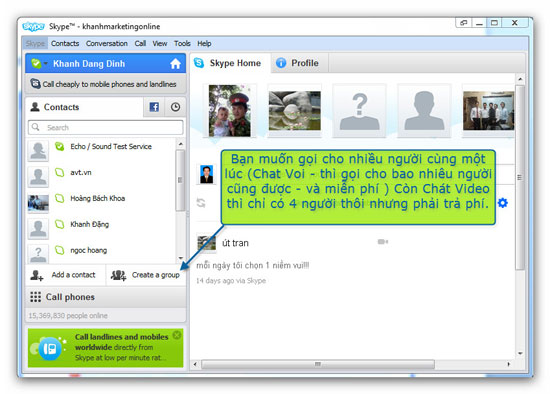This screenshot has width=550, height=394.
Task: Click the man in suit avatar in feed
Action: (x=206, y=174)
